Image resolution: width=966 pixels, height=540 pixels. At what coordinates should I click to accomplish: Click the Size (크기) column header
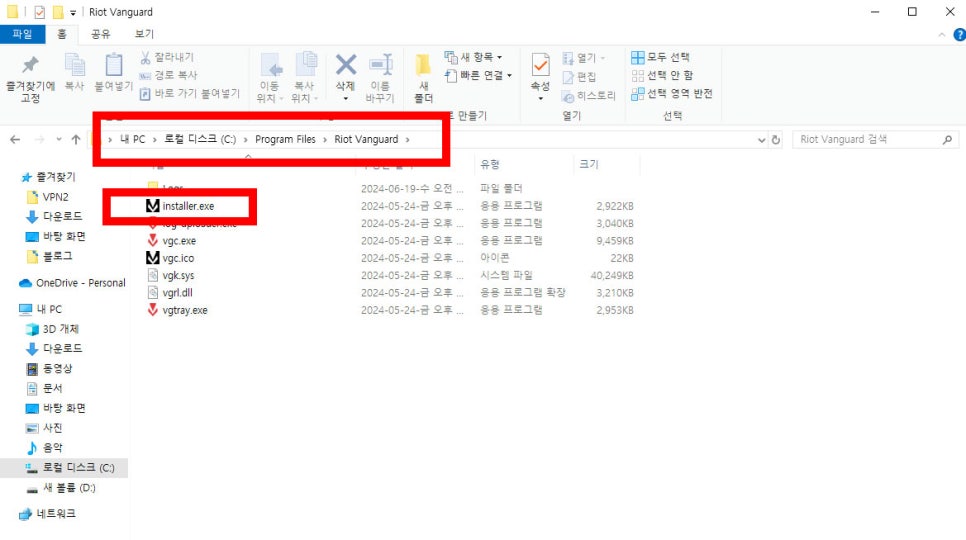pyautogui.click(x=588, y=164)
